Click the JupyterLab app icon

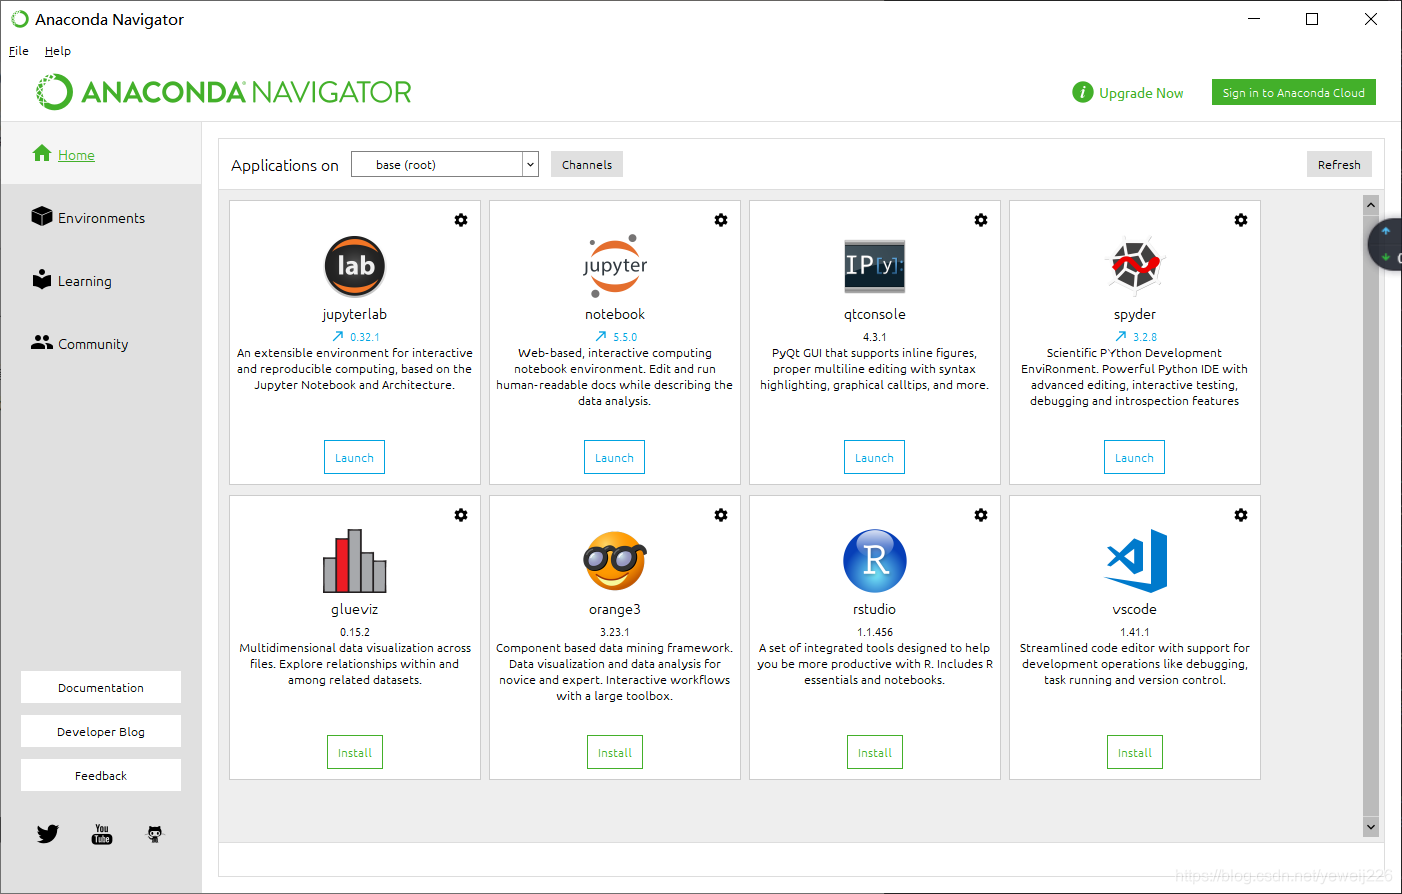pos(355,266)
